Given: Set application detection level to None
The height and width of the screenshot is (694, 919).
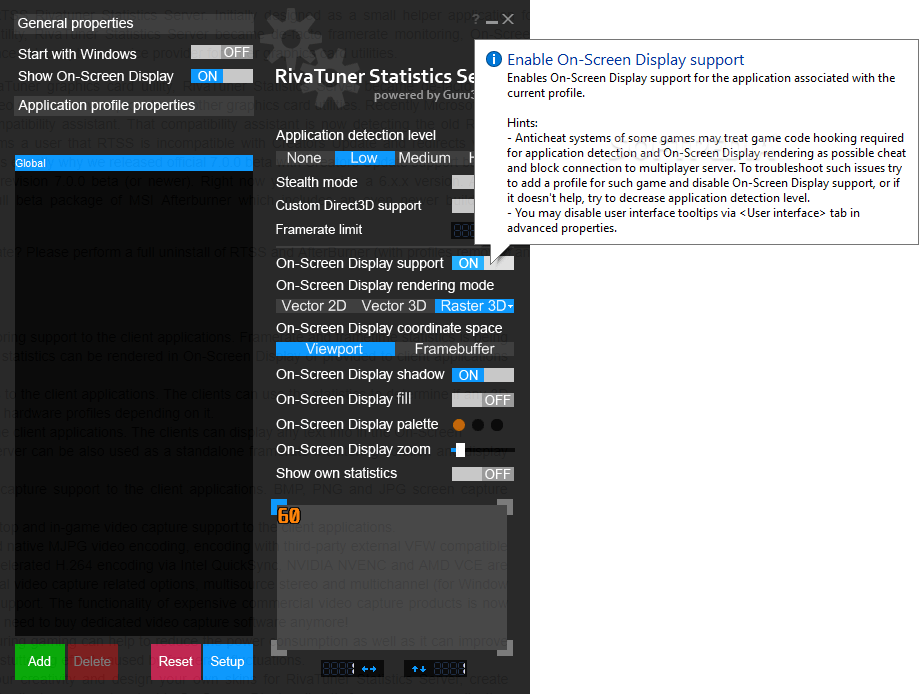Looking at the screenshot, I should click(304, 158).
